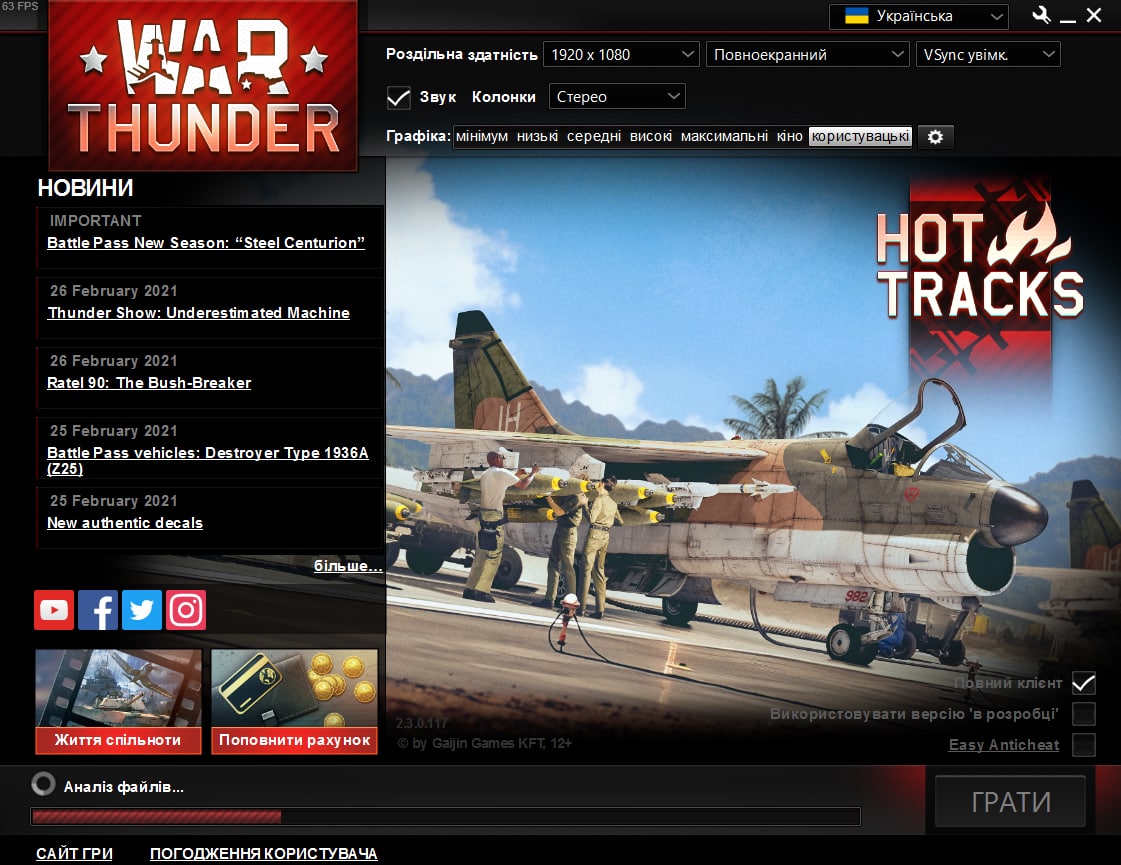Screen dimensions: 1121x865
Task: Open the Easy Anticheat link text
Action: [1004, 745]
